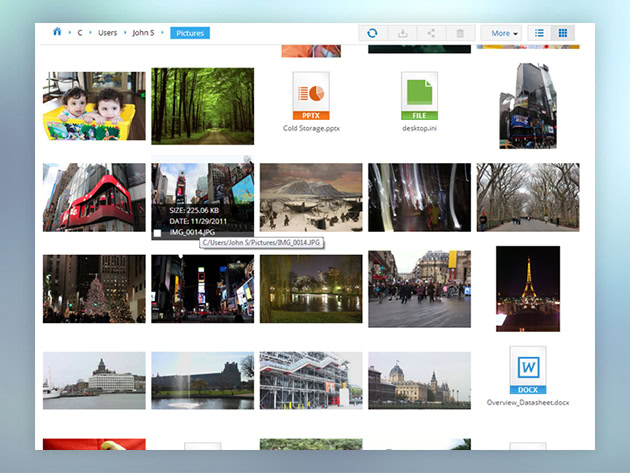This screenshot has width=630, height=473.
Task: Click the Refresh icon in the toolbar
Action: [372, 33]
